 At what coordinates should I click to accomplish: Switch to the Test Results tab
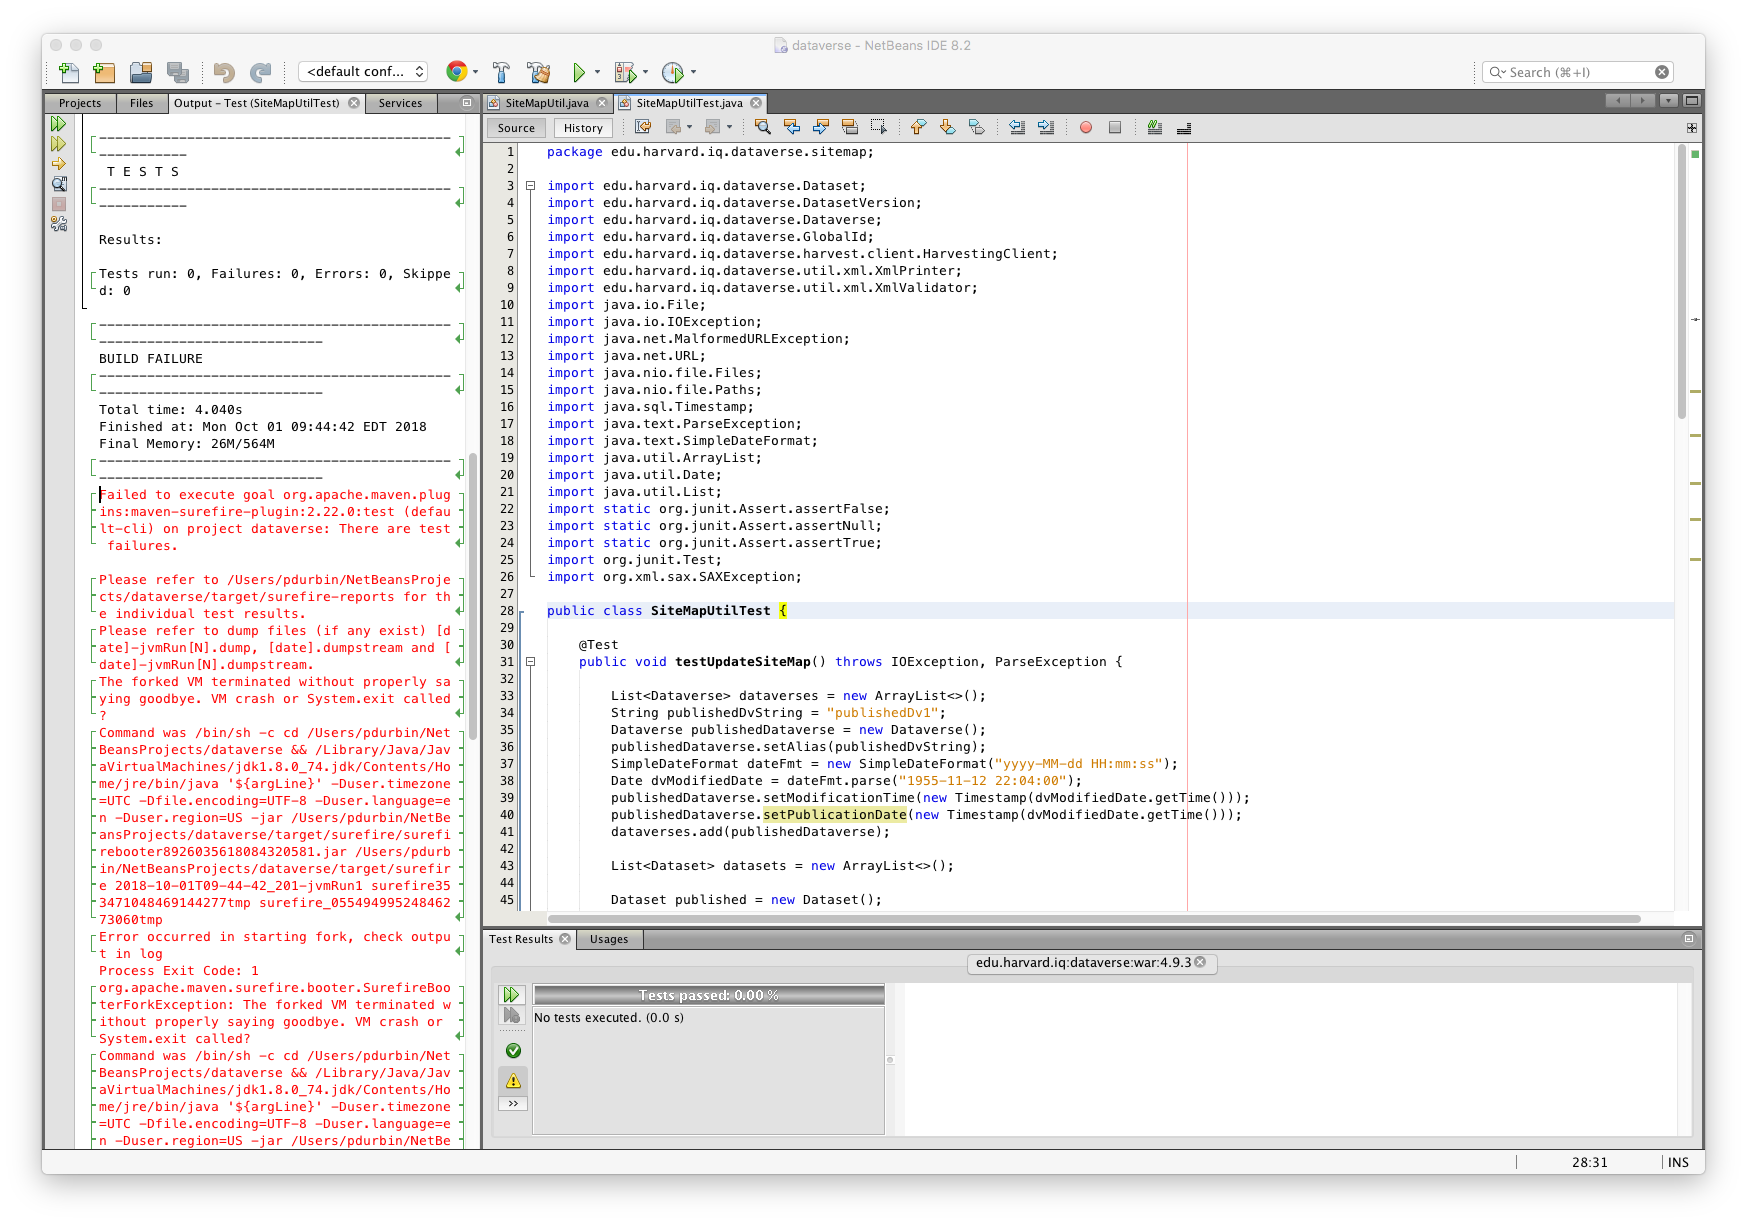[x=520, y=939]
